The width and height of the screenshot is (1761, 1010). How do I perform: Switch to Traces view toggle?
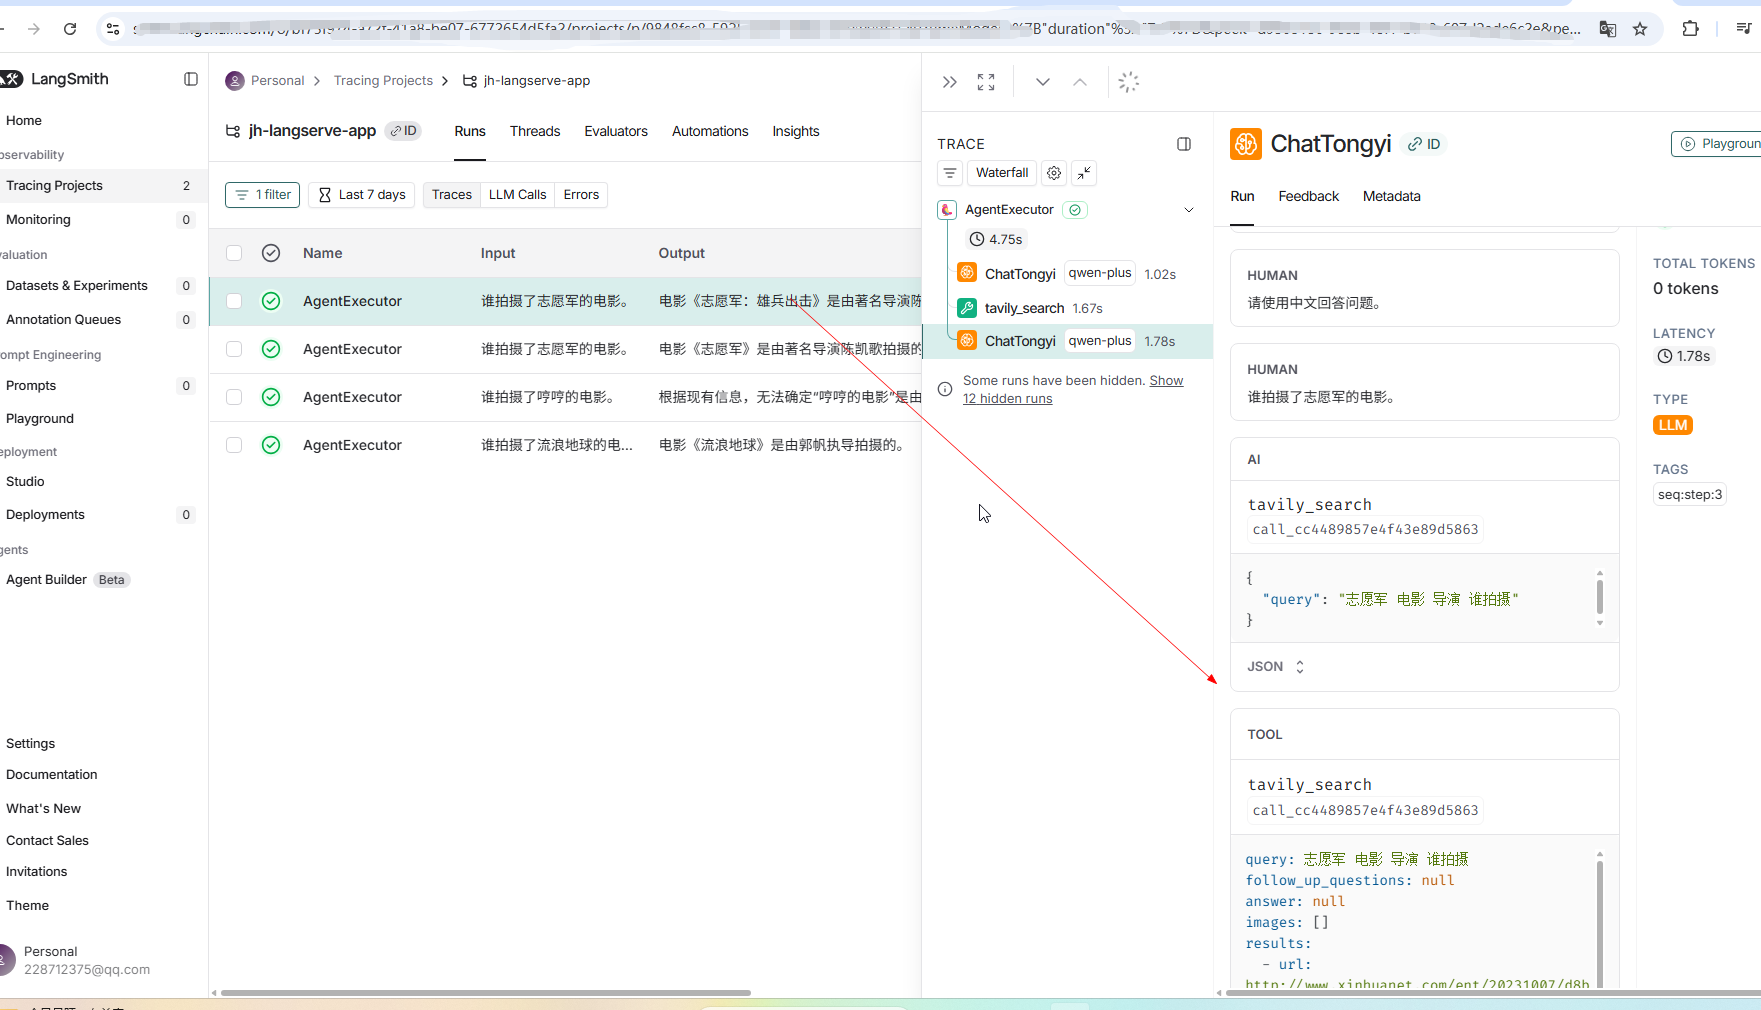452,195
